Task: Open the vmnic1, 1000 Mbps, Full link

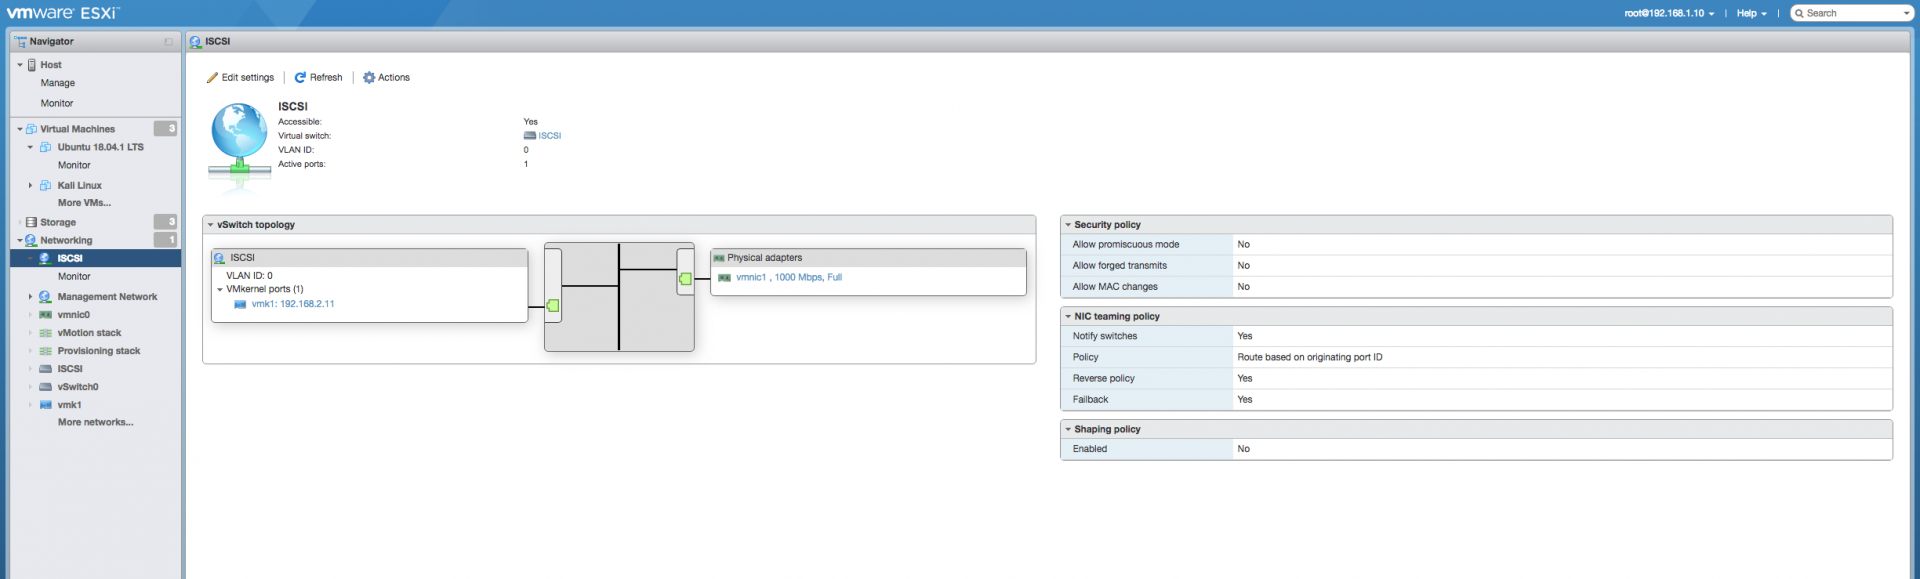Action: point(789,278)
